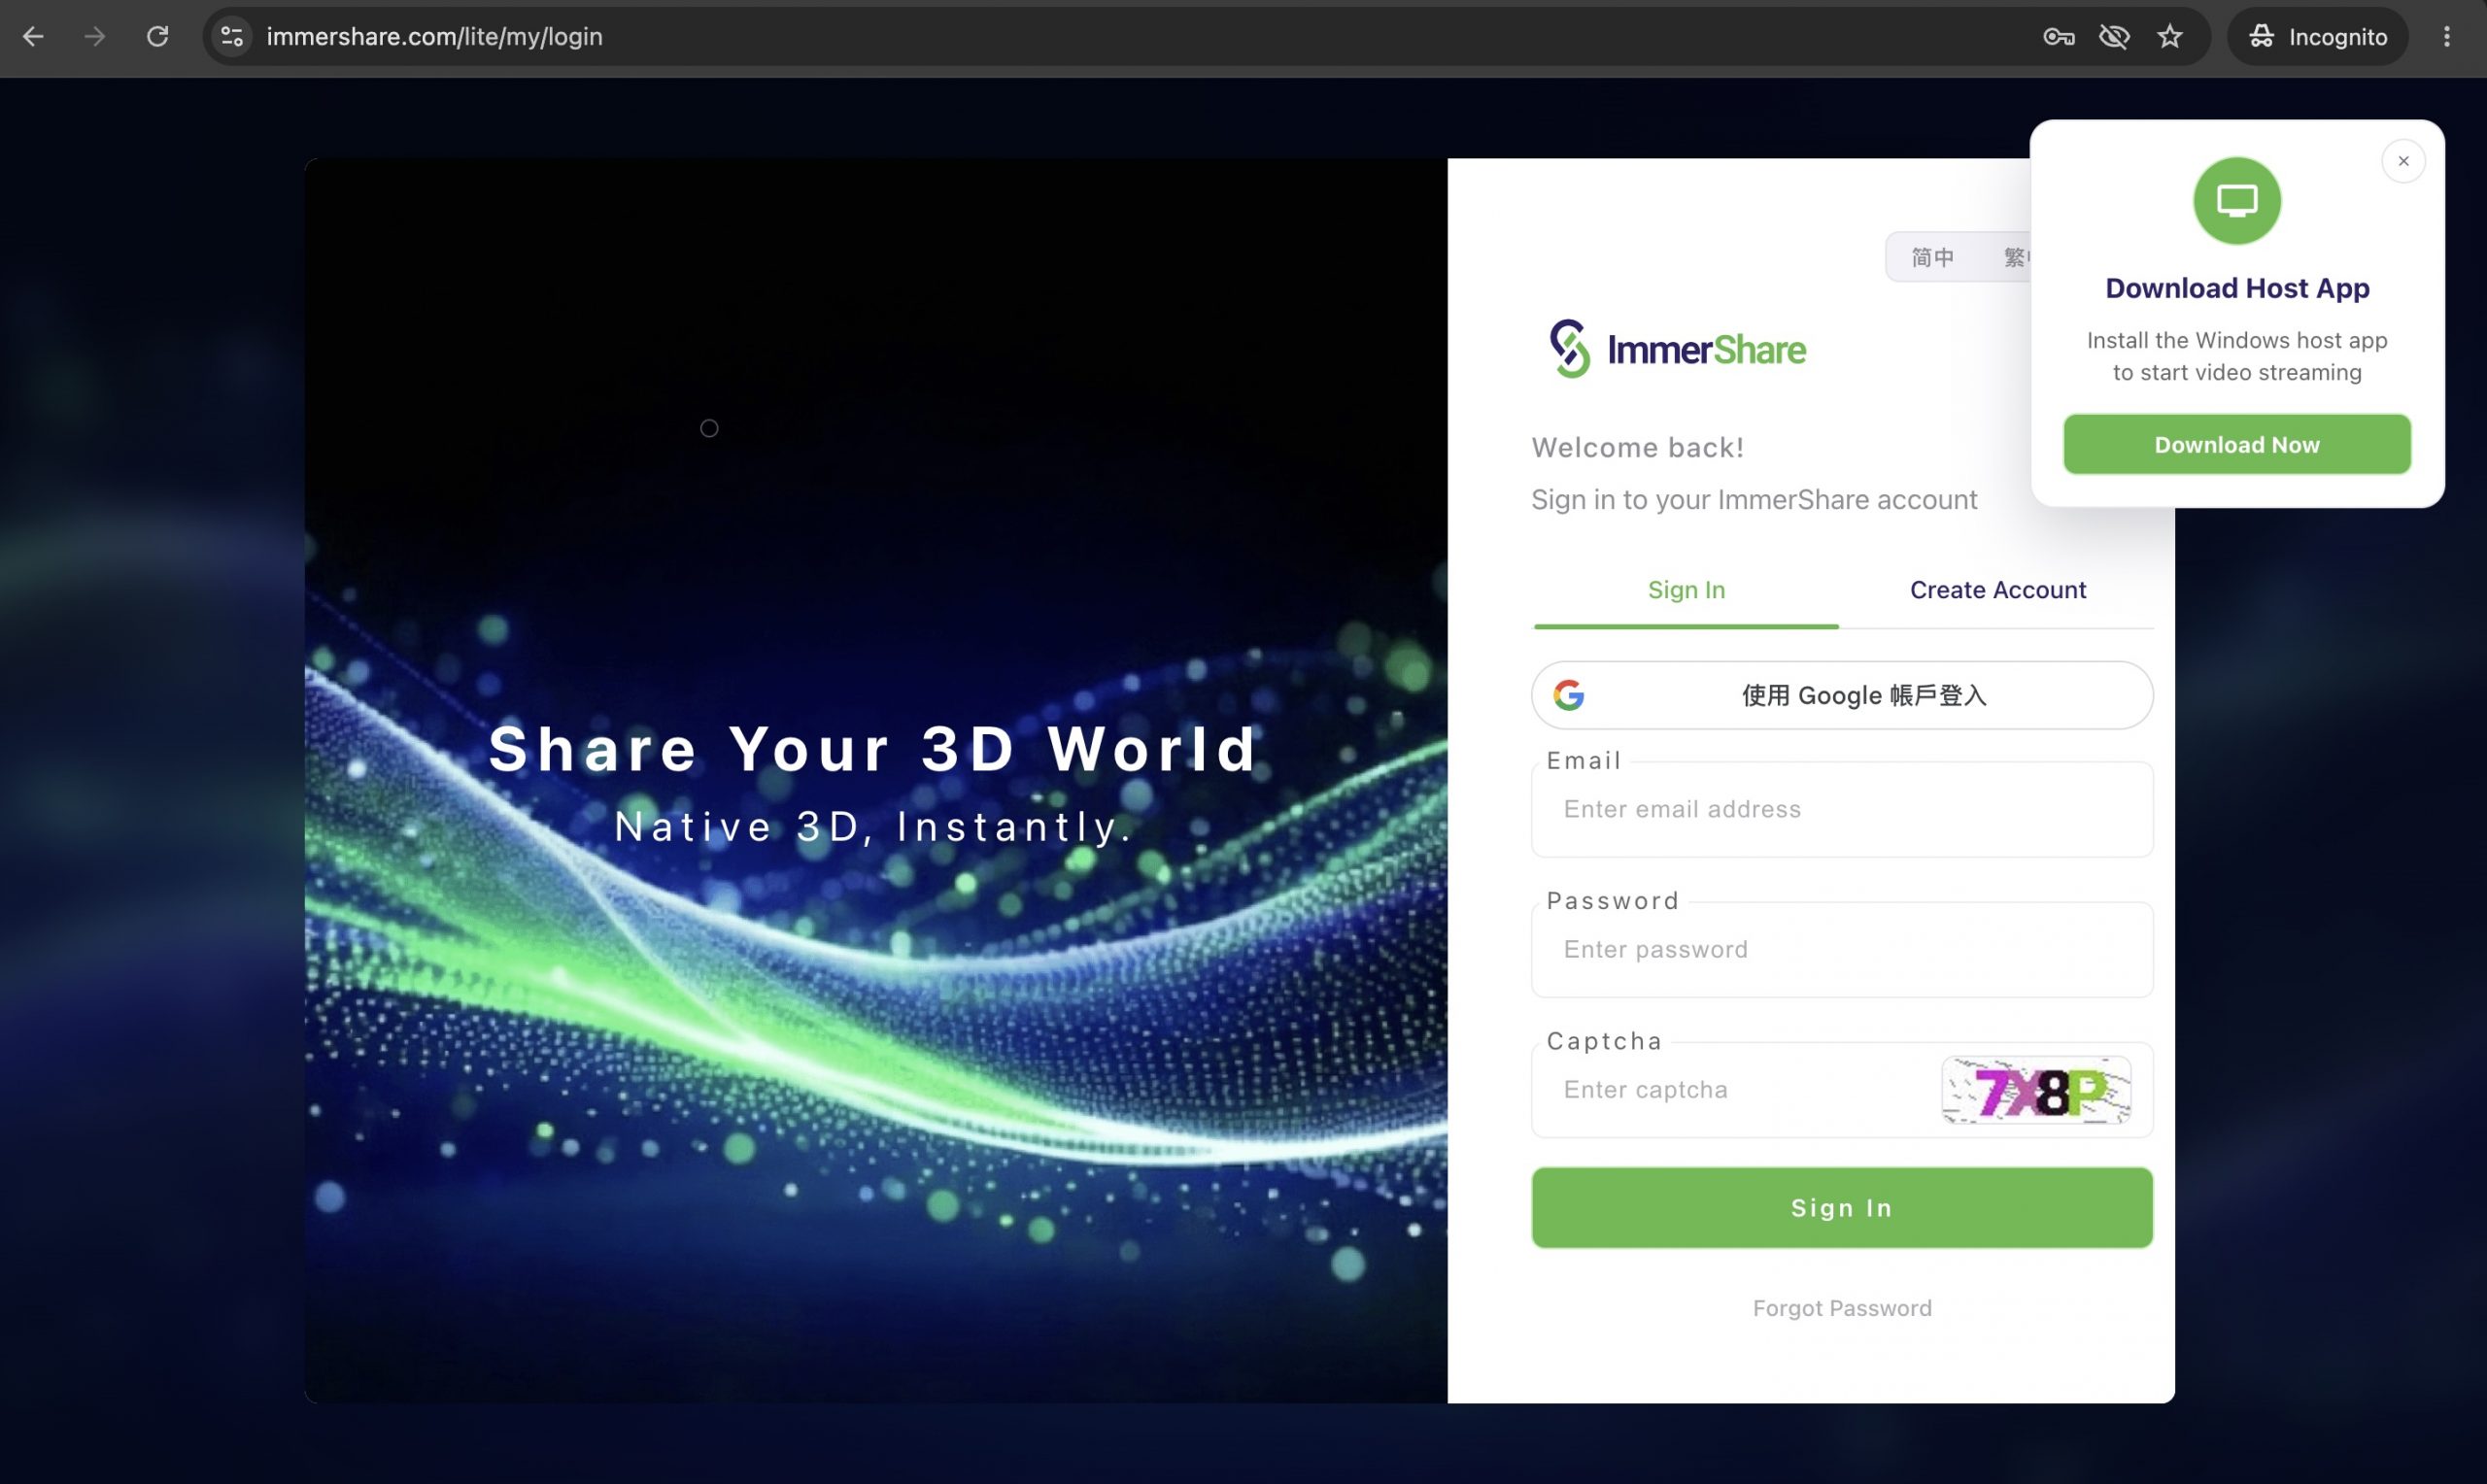Go back to the previous page
Screen dimensions: 2487x1484
[x=33, y=37]
